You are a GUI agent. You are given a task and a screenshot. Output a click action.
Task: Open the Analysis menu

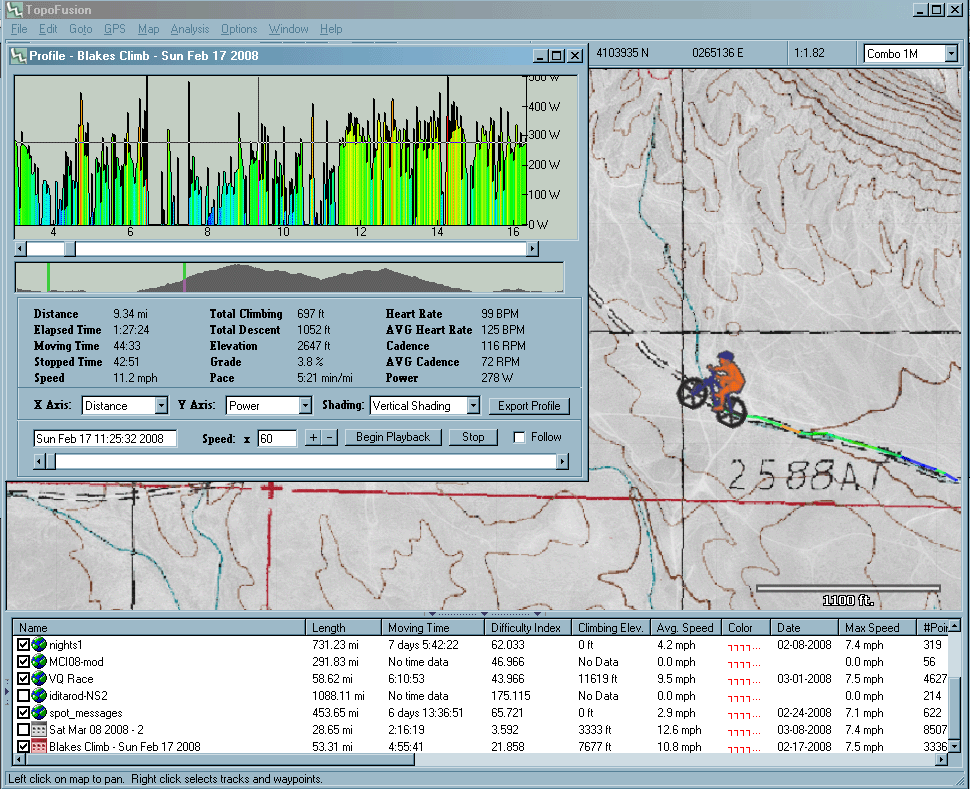[190, 29]
